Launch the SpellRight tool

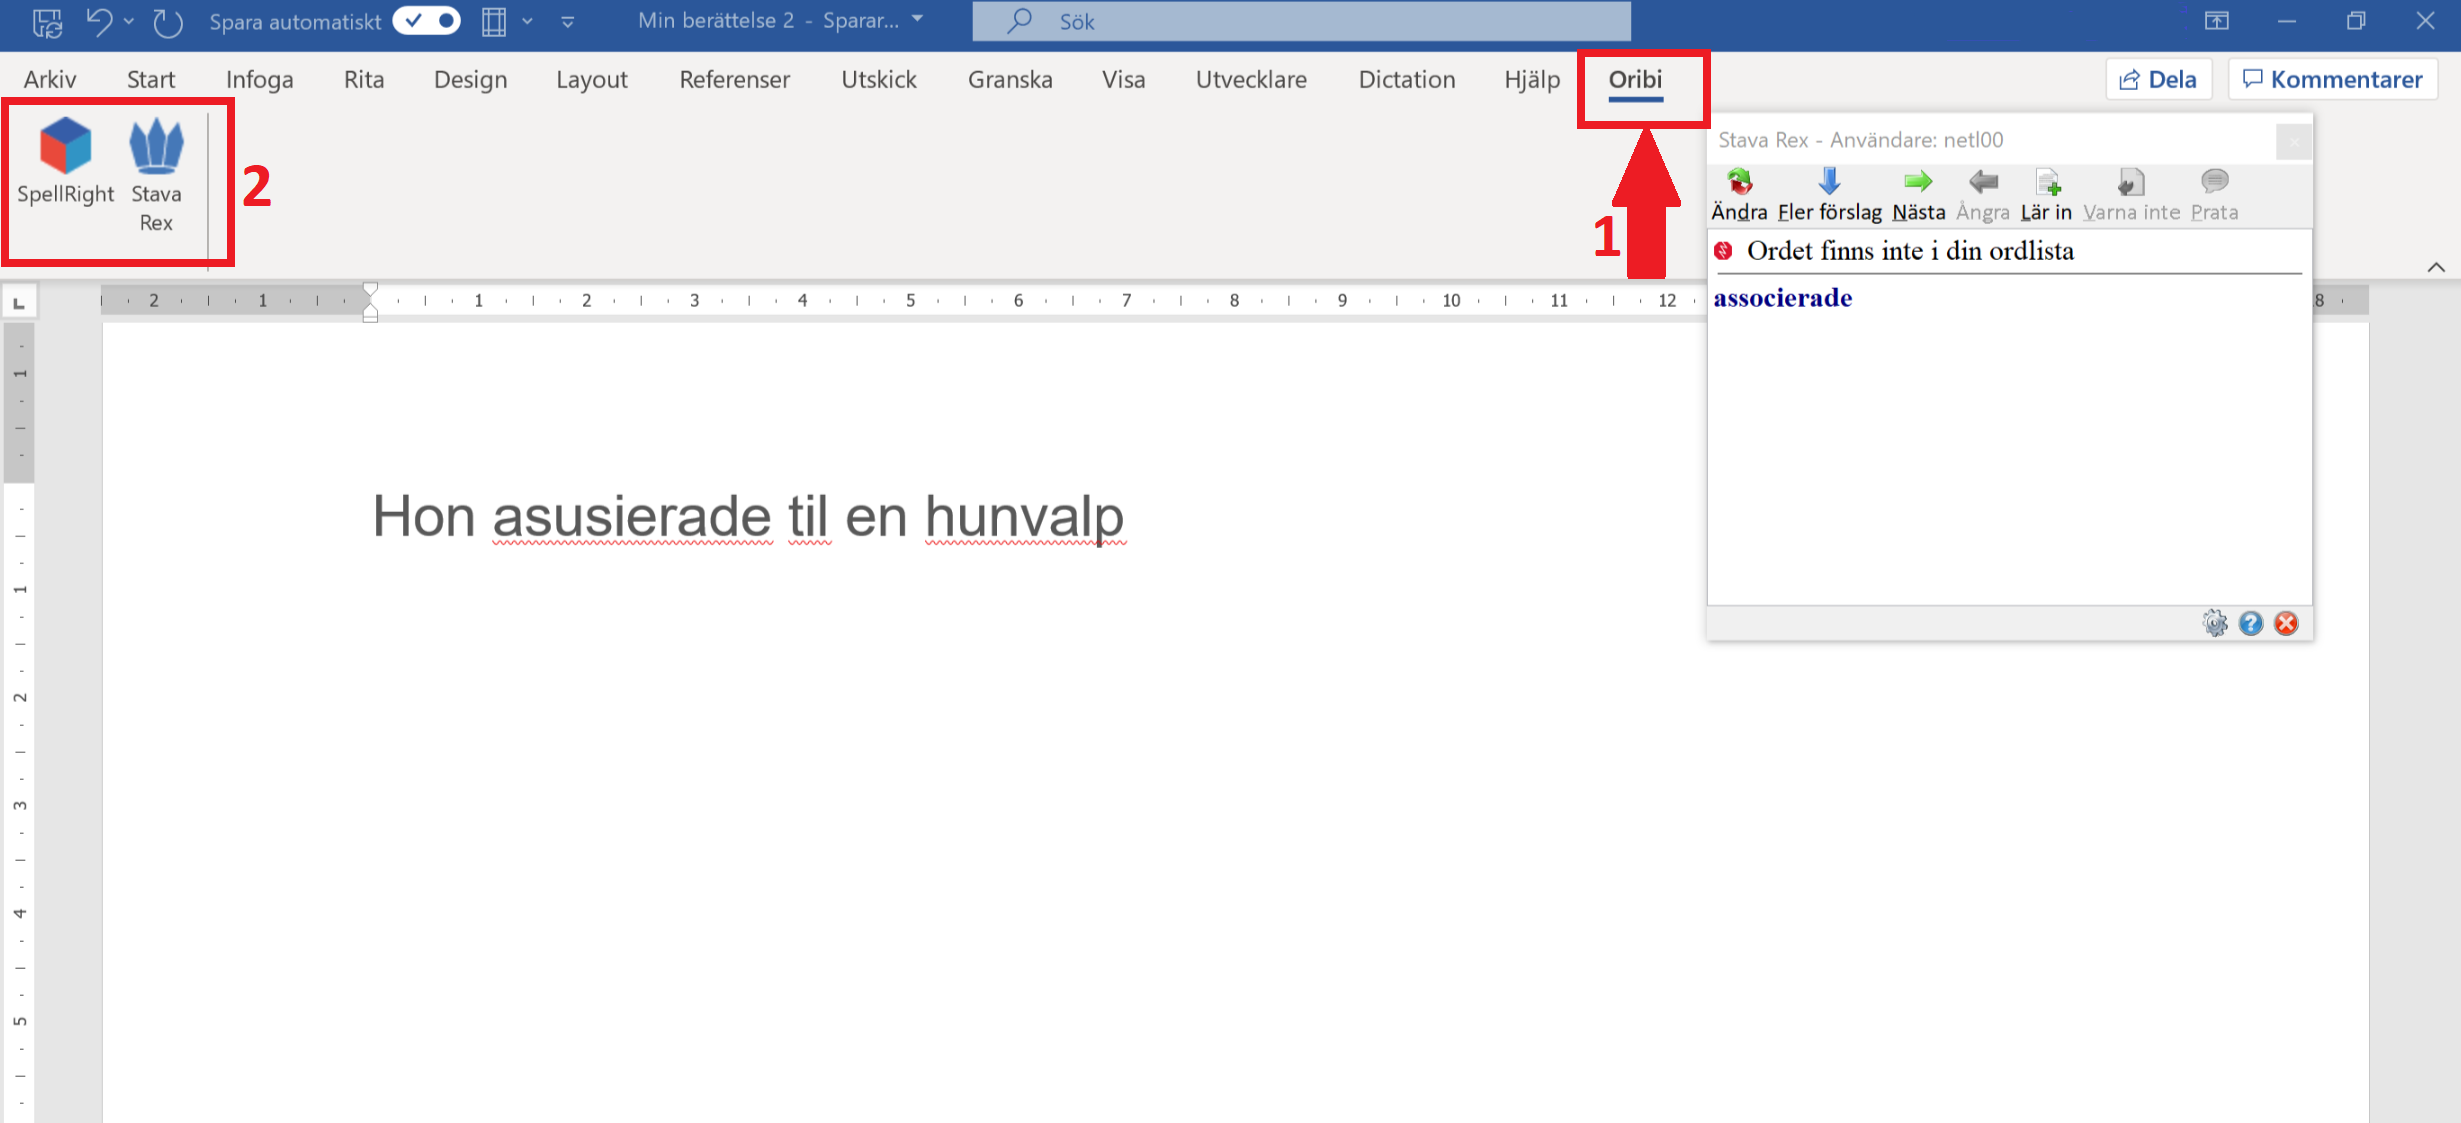(x=65, y=163)
